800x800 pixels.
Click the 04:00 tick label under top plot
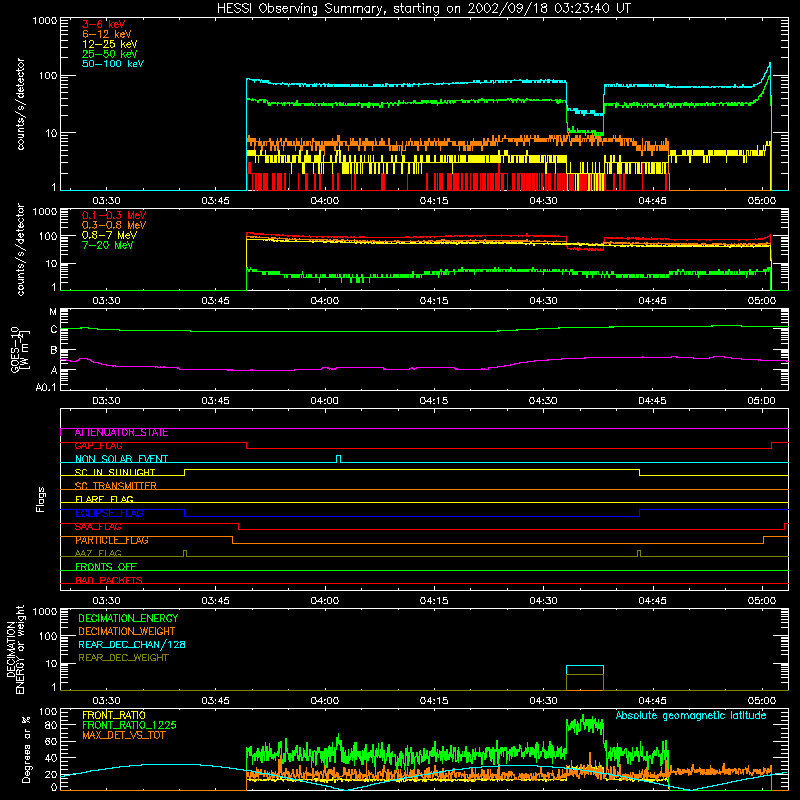tap(324, 201)
